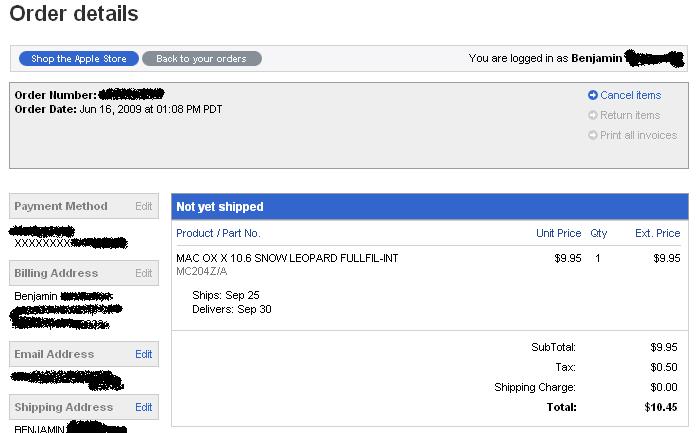Screen dimensions: 697x433
Task: Click the arrow icon beside Print all invoices
Action: (x=593, y=135)
